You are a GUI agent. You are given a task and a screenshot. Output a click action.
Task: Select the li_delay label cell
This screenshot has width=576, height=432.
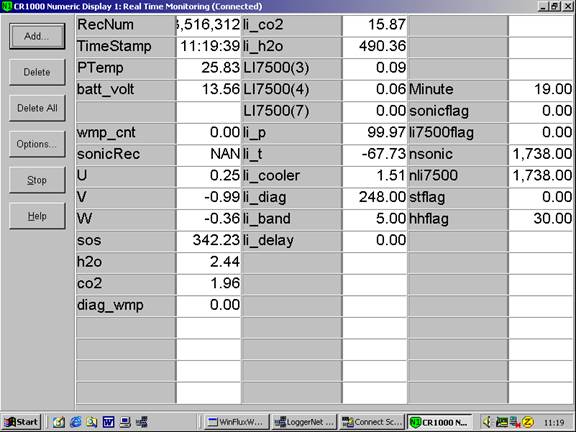pyautogui.click(x=292, y=241)
